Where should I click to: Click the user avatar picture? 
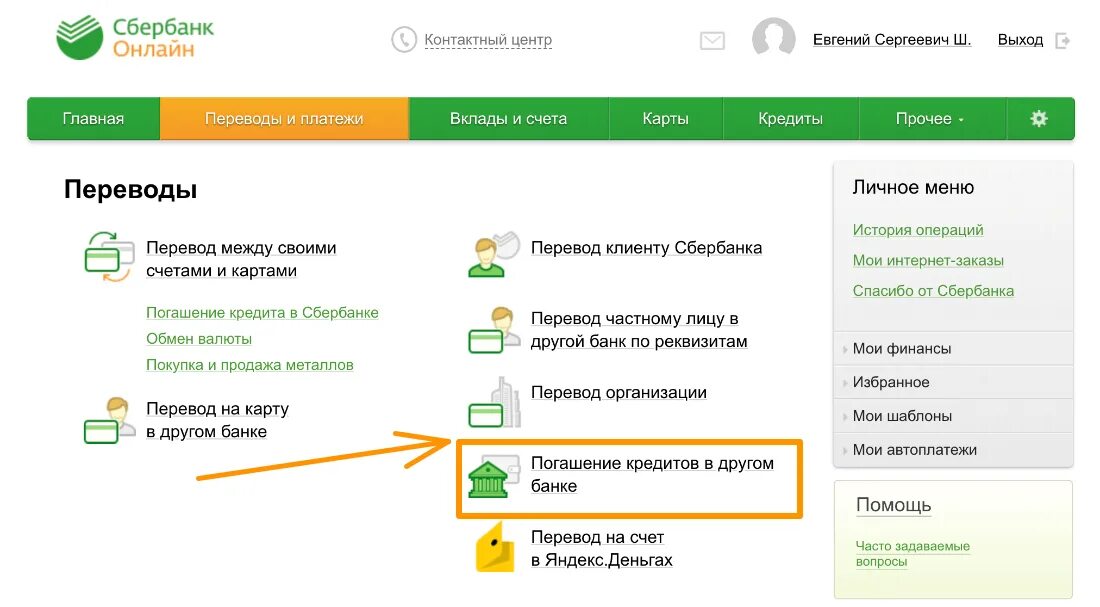773,37
